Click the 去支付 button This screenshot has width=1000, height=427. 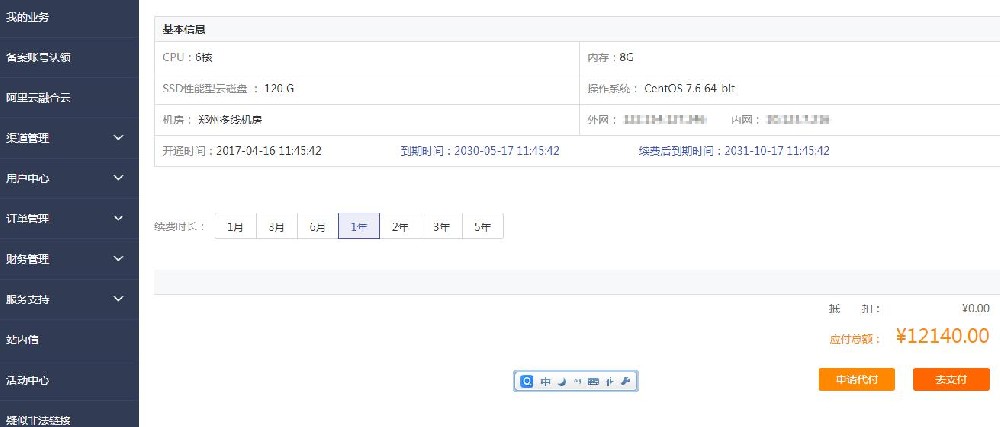click(951, 379)
